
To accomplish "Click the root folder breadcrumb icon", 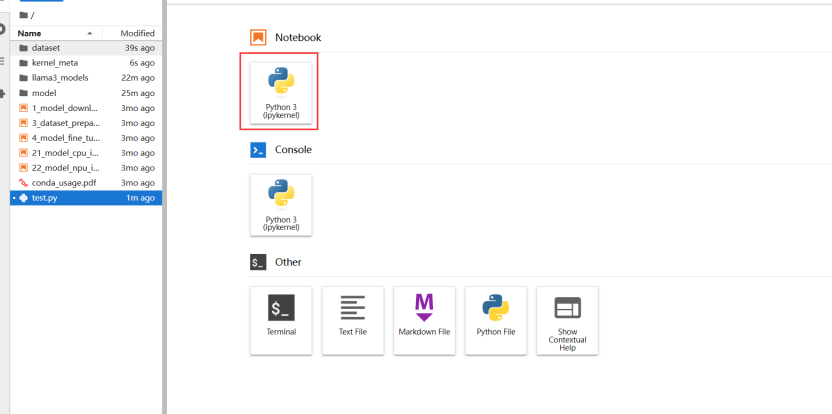I will pyautogui.click(x=23, y=15).
